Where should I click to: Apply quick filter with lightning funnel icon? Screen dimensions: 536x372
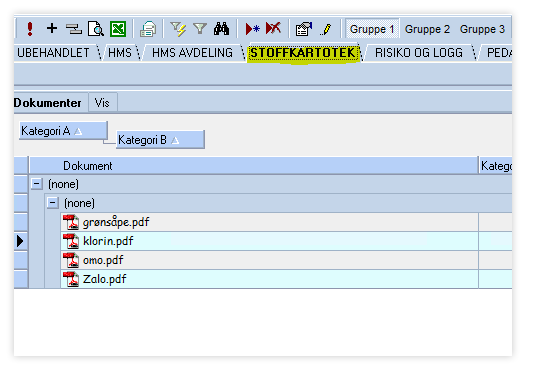178,29
